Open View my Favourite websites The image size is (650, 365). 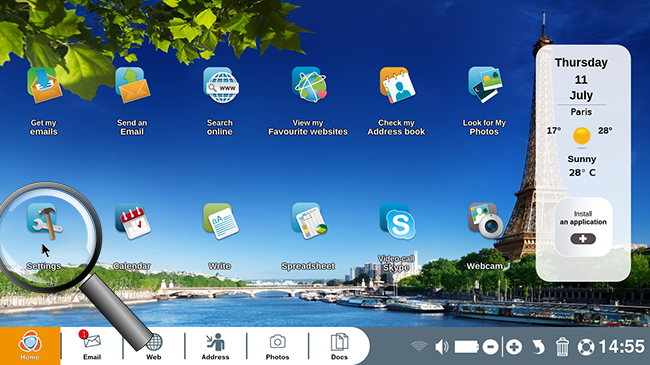point(309,85)
